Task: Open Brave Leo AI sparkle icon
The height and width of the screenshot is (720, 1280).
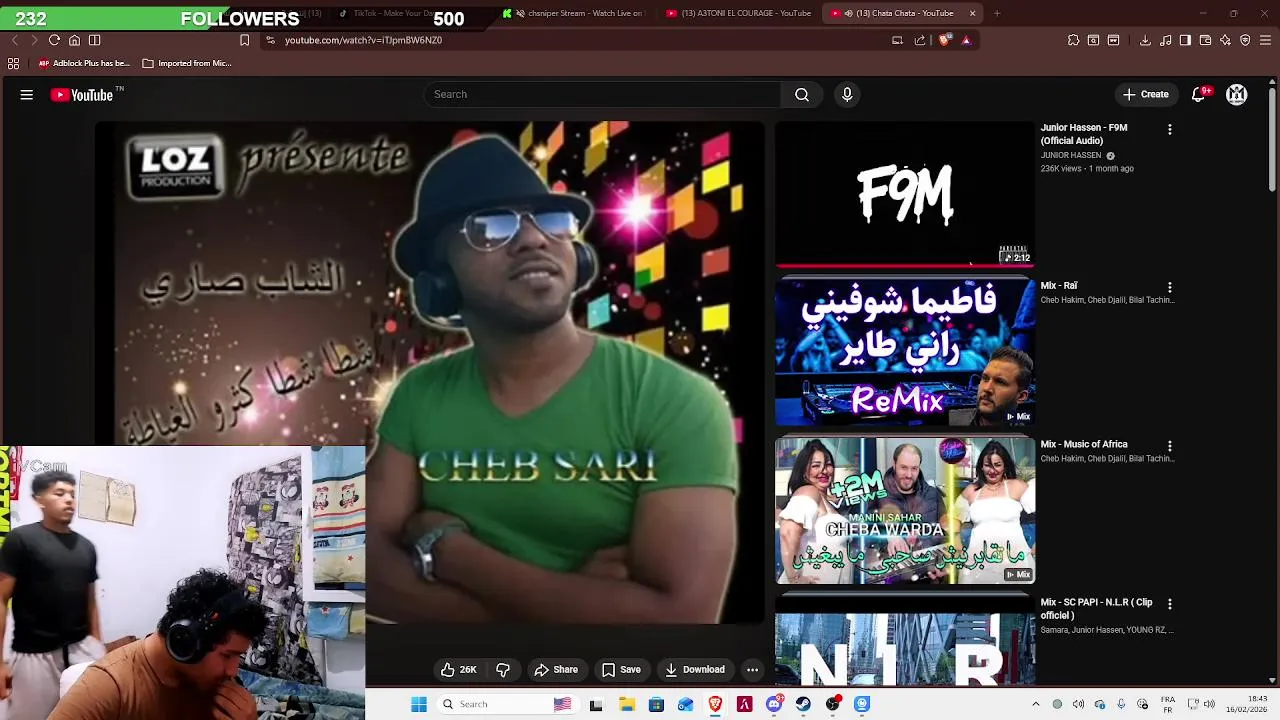Action: (1225, 40)
